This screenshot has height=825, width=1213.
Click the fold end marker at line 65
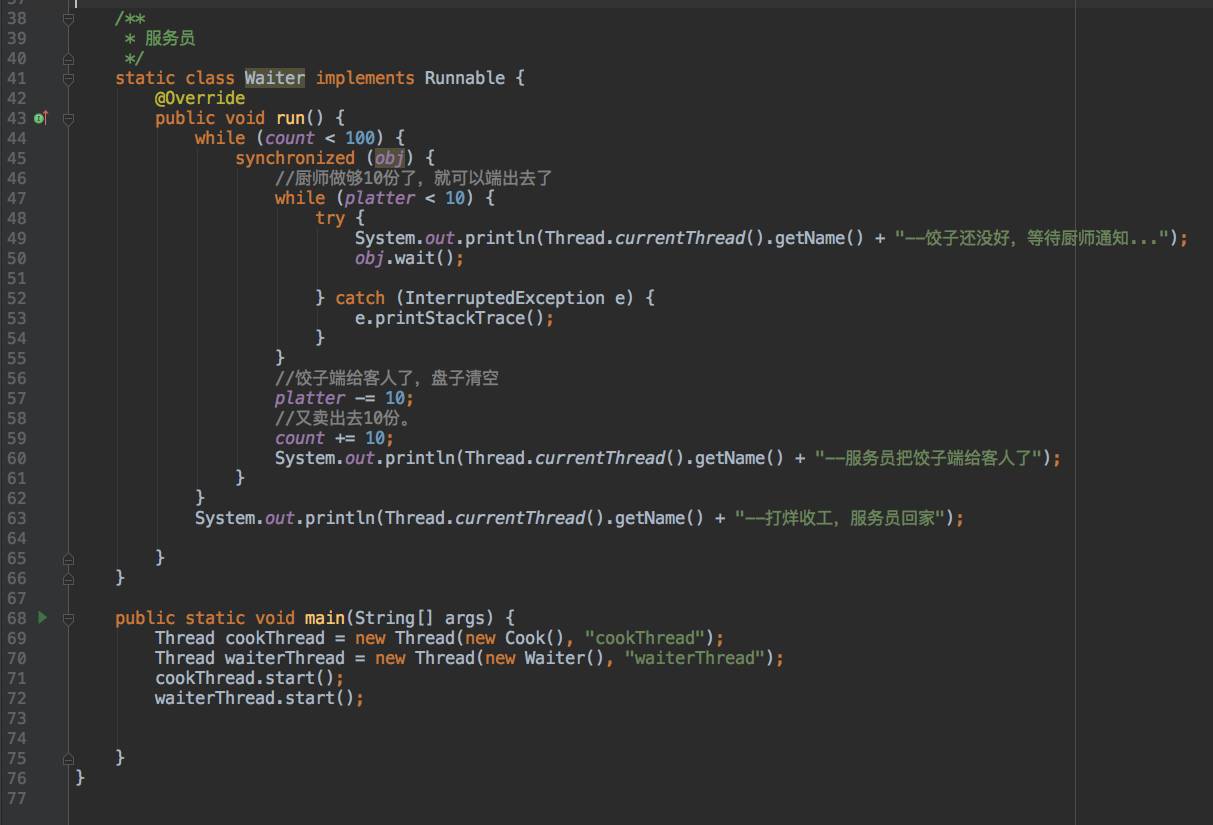click(x=68, y=558)
